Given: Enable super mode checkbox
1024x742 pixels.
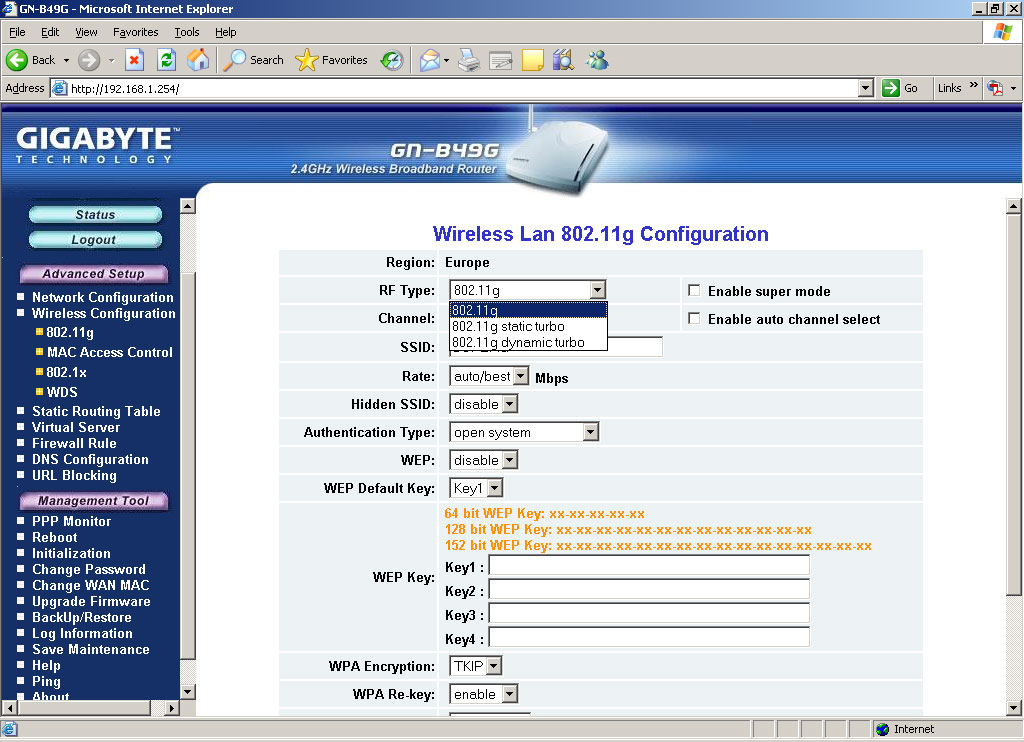Looking at the screenshot, I should tap(694, 291).
